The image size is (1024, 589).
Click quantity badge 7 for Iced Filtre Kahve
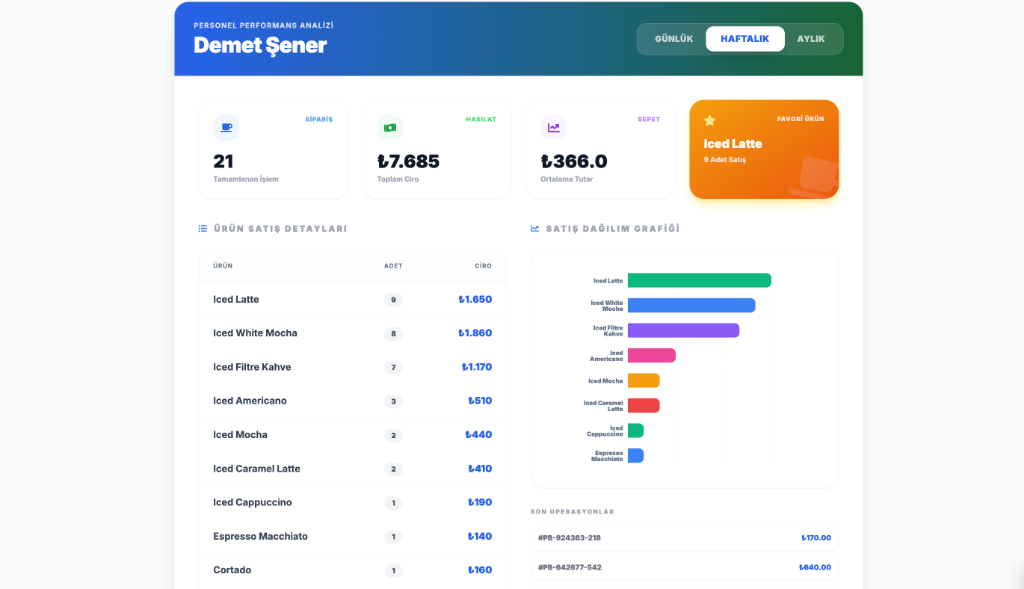(393, 367)
